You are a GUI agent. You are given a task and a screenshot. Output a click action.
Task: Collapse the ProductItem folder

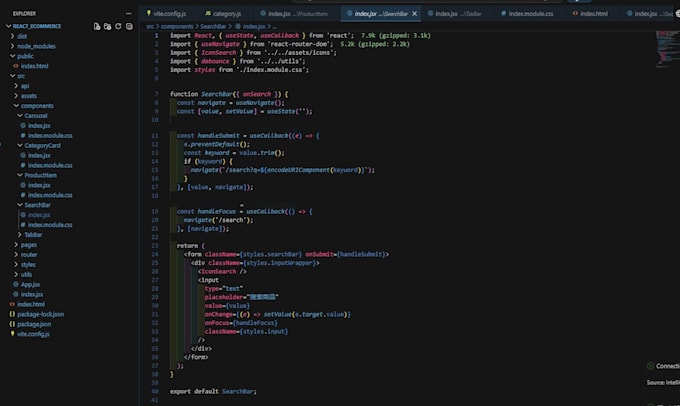(x=20, y=175)
